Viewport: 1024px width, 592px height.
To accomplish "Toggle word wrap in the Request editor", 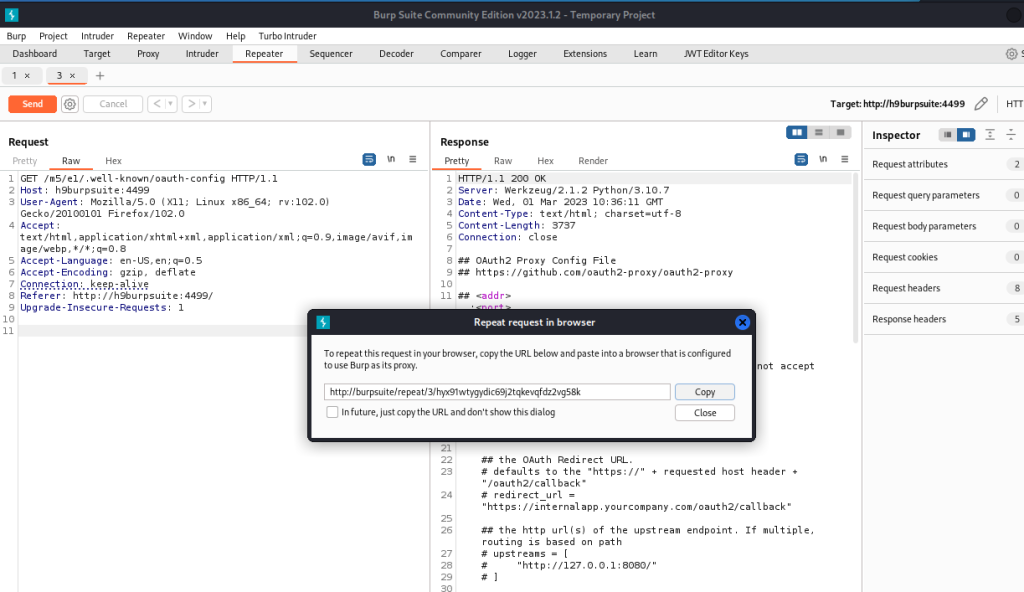I will pyautogui.click(x=369, y=159).
